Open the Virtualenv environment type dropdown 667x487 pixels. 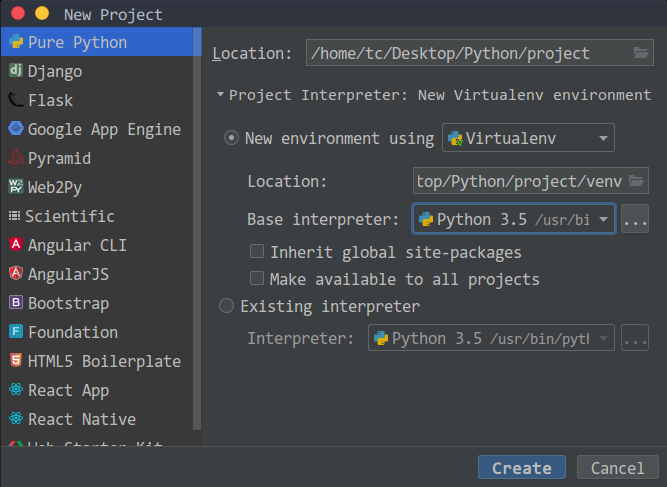click(x=528, y=138)
